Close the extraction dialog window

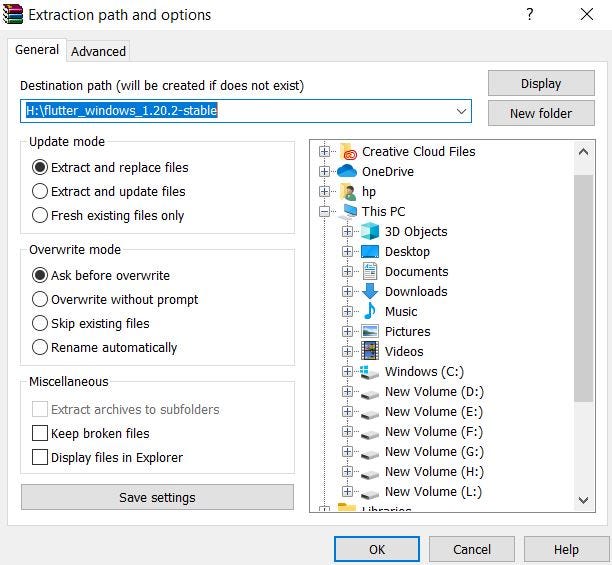point(587,14)
